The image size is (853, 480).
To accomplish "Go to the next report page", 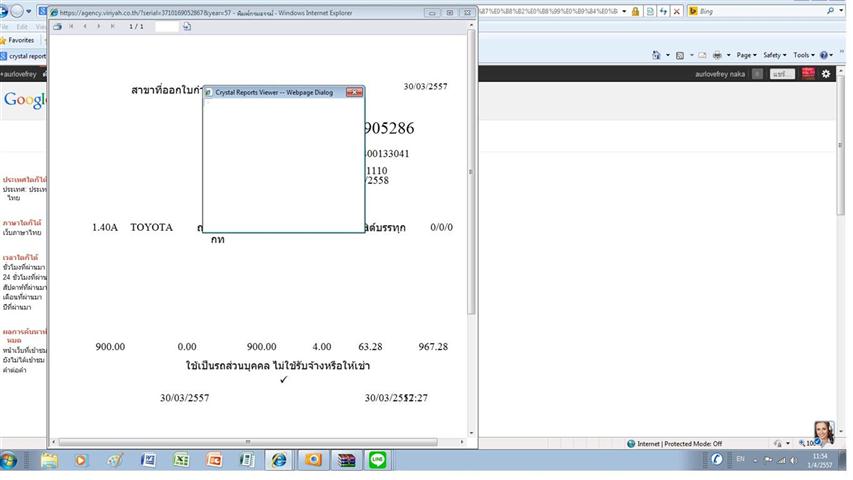I will pos(98,26).
